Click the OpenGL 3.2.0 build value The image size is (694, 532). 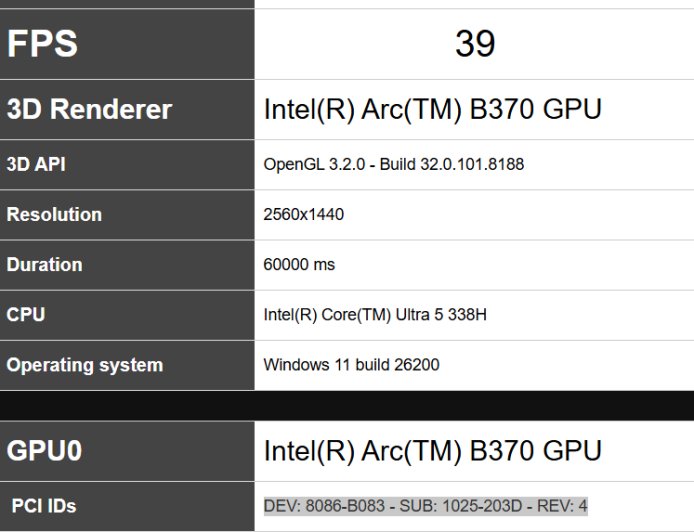tap(393, 164)
